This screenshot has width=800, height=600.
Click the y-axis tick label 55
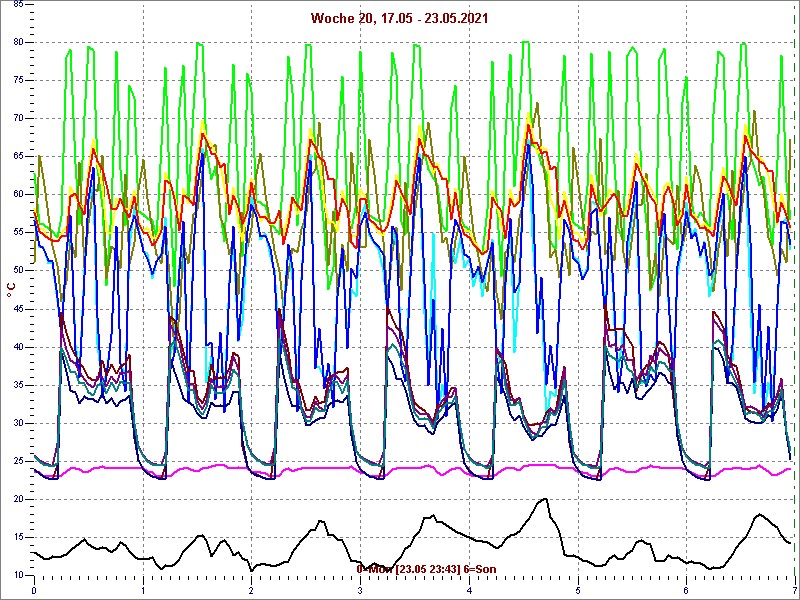coord(18,233)
